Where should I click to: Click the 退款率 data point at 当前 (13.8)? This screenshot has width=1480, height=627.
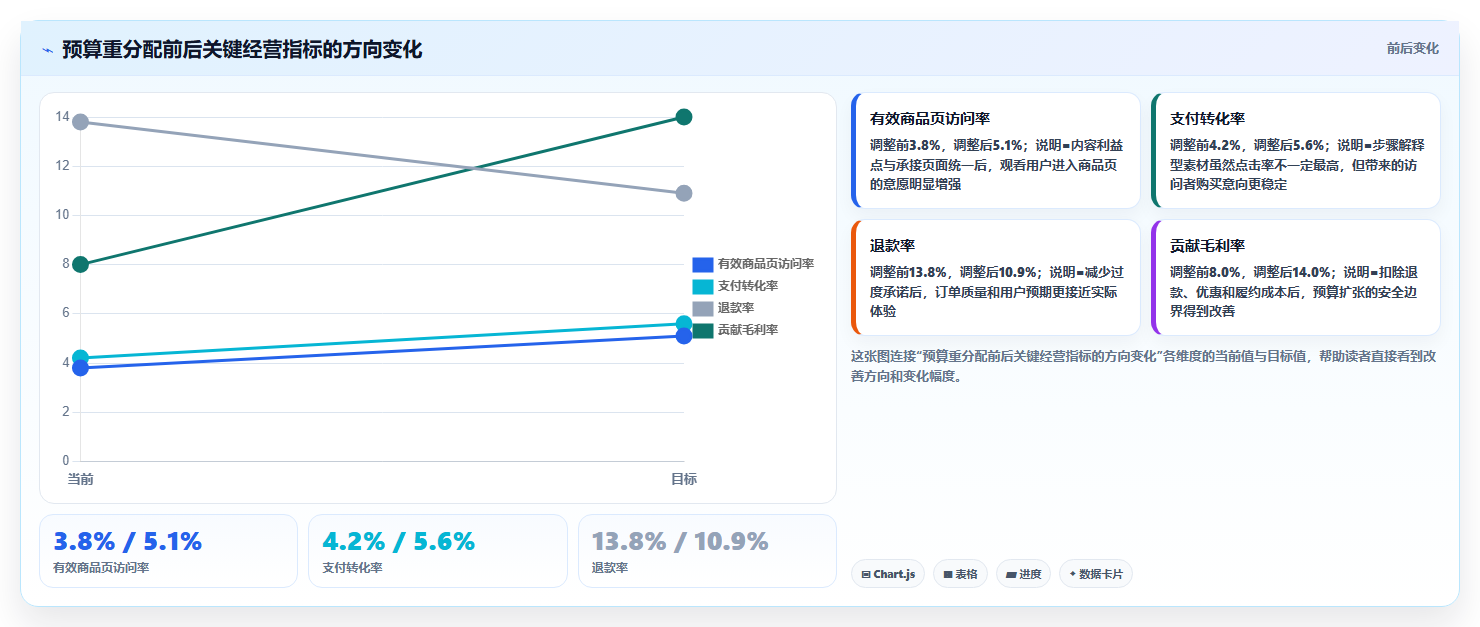[81, 122]
